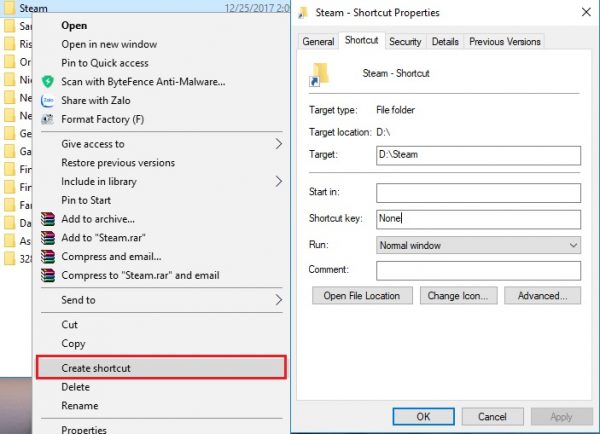This screenshot has width=600, height=434.
Task: Click folder icon of the '32' row
Action: (10, 259)
